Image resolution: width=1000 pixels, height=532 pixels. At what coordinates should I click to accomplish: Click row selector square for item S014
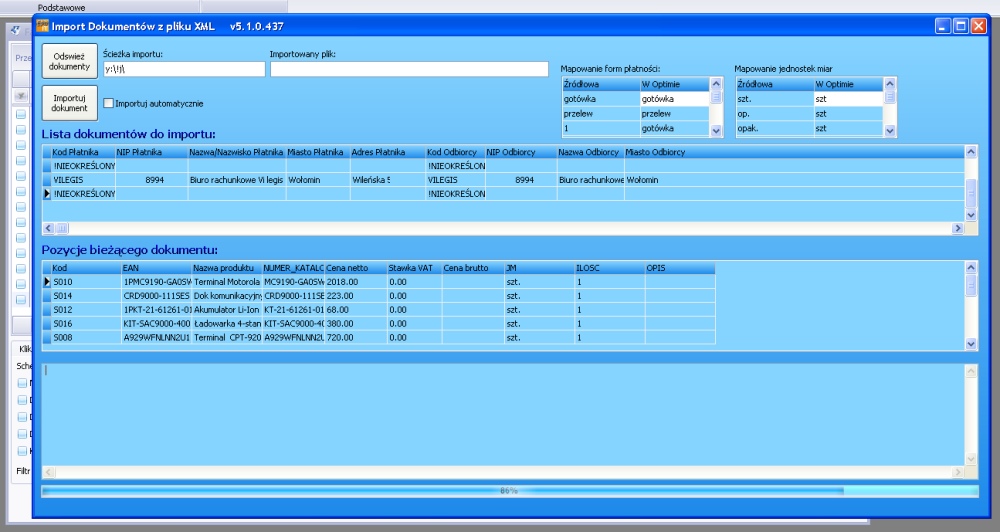click(46, 296)
